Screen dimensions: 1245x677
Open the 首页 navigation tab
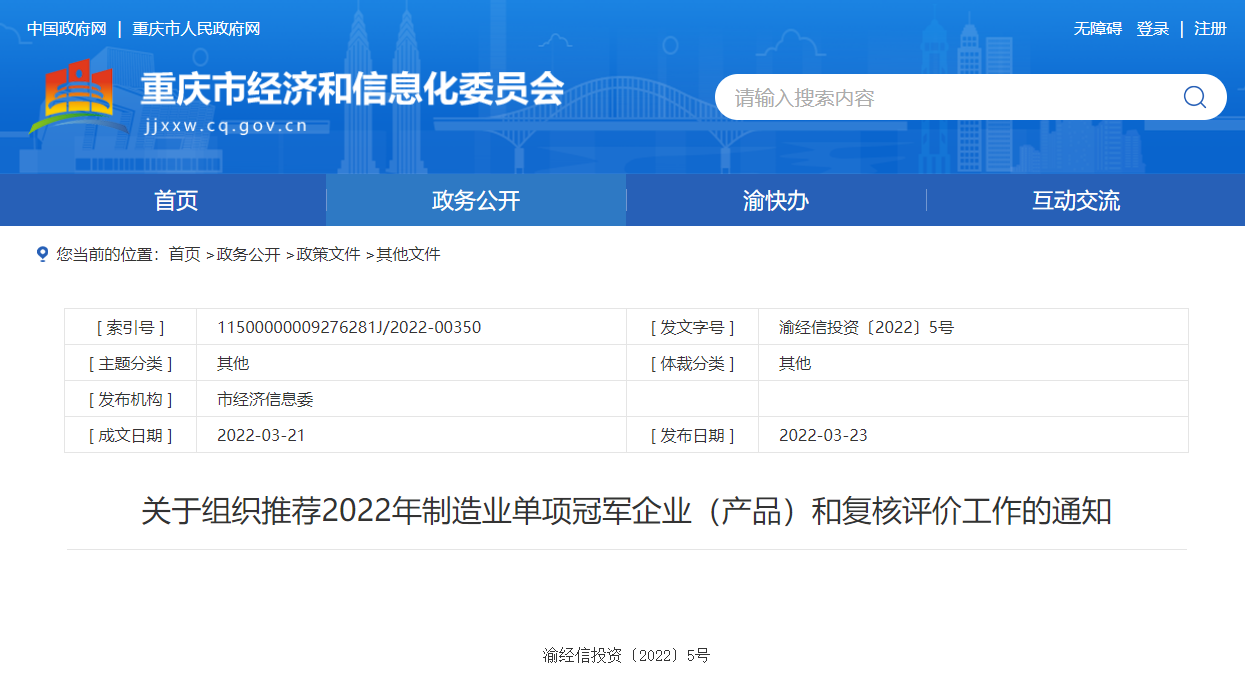point(176,200)
